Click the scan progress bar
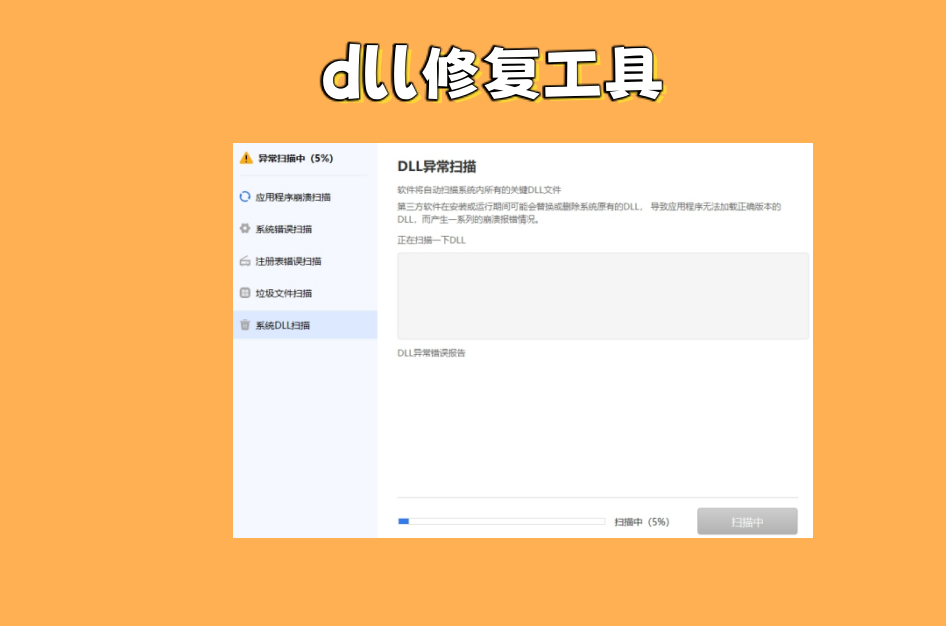The height and width of the screenshot is (626, 946). point(501,522)
